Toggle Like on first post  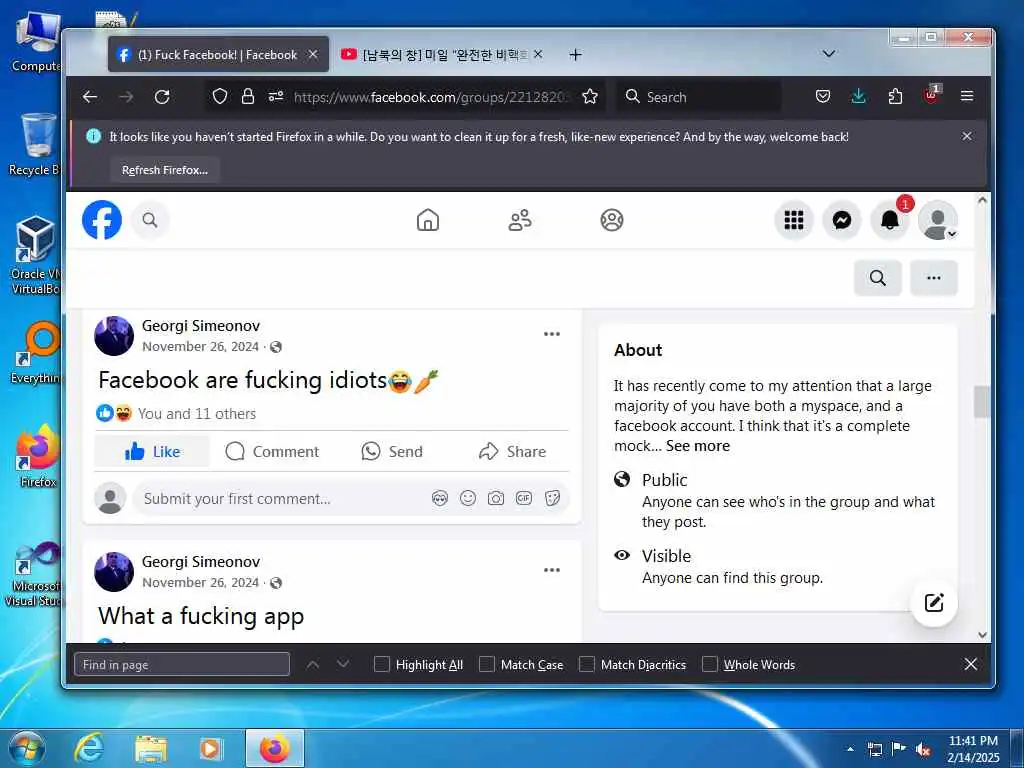[x=152, y=451]
